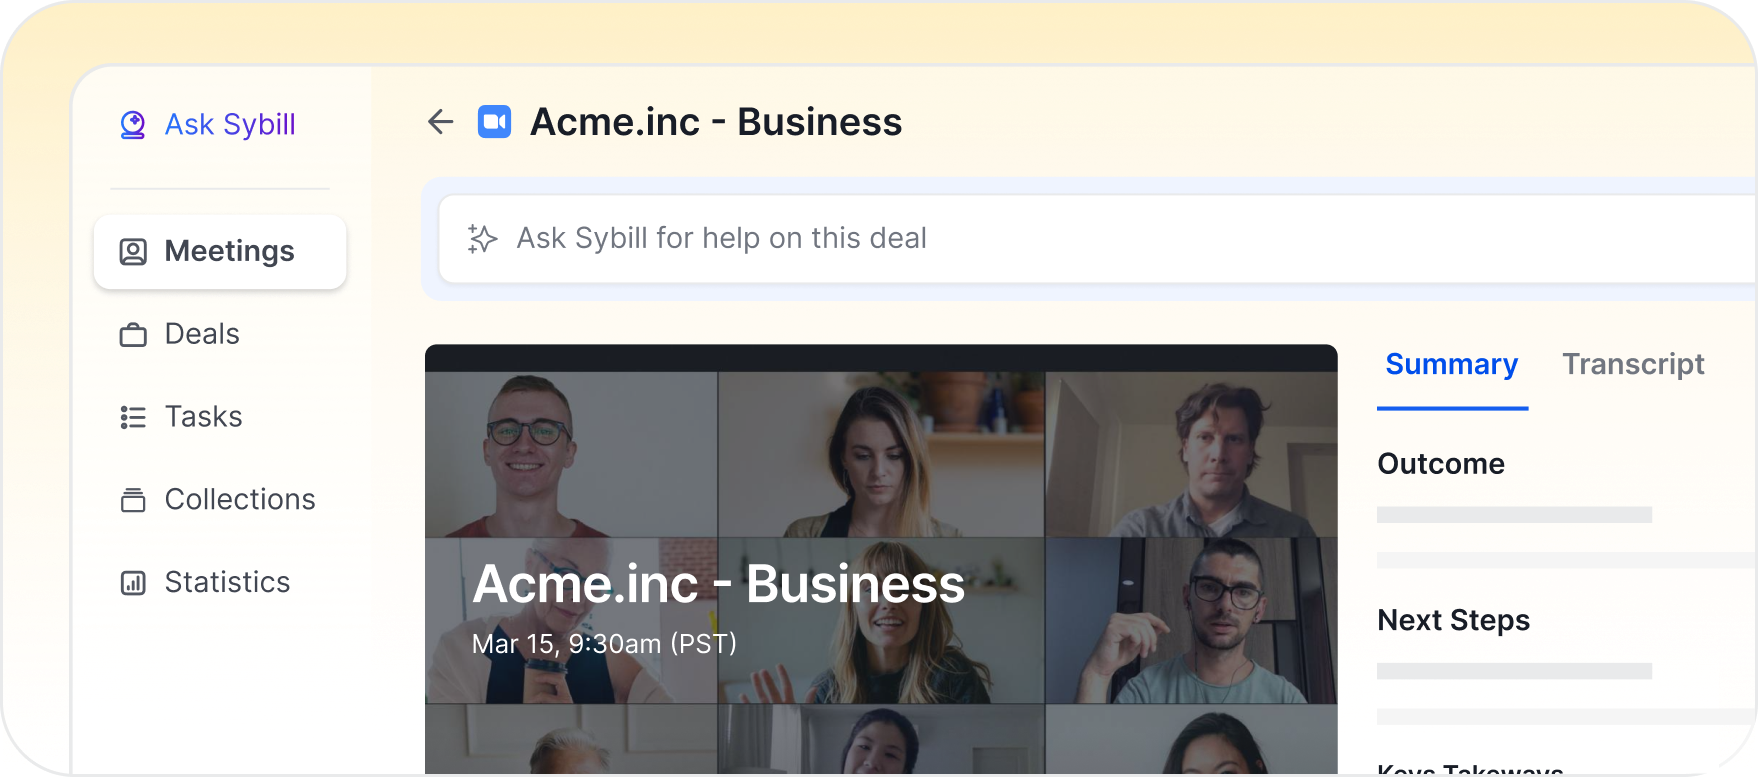Screen dimensions: 1758x777
Task: Click the Zoom camera icon beside title
Action: point(494,122)
